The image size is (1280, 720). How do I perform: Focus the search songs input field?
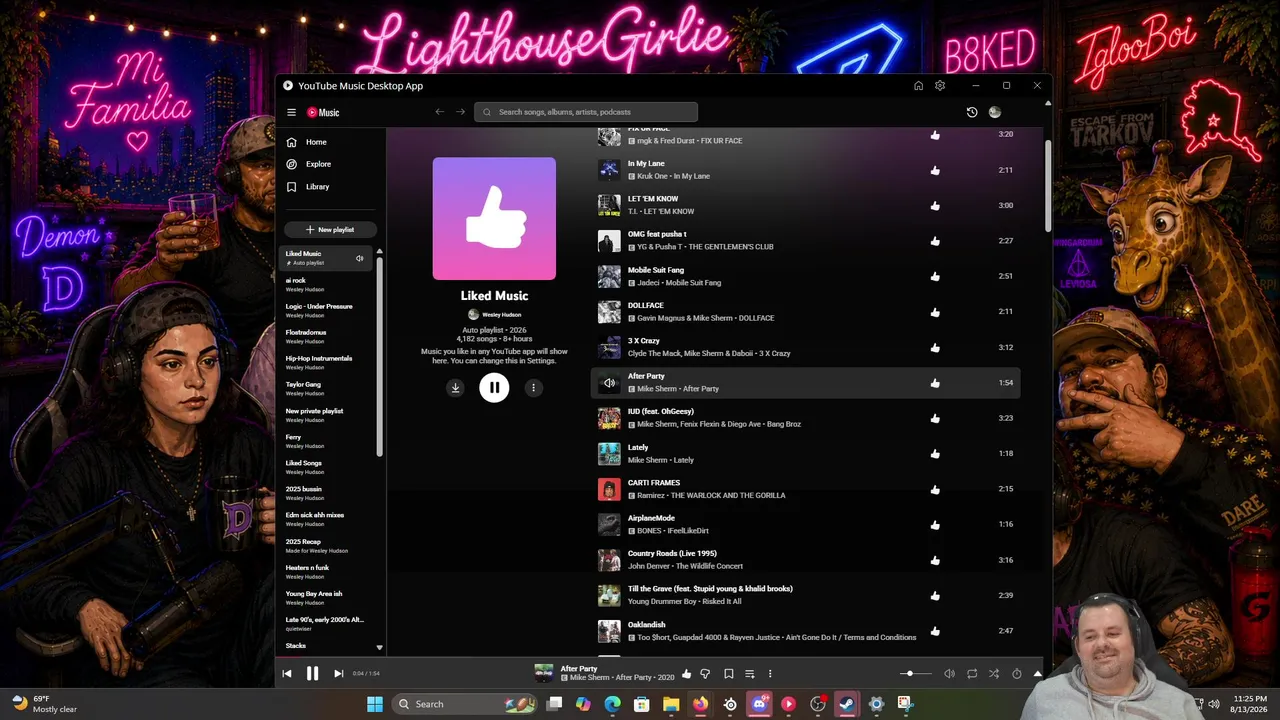(x=586, y=112)
